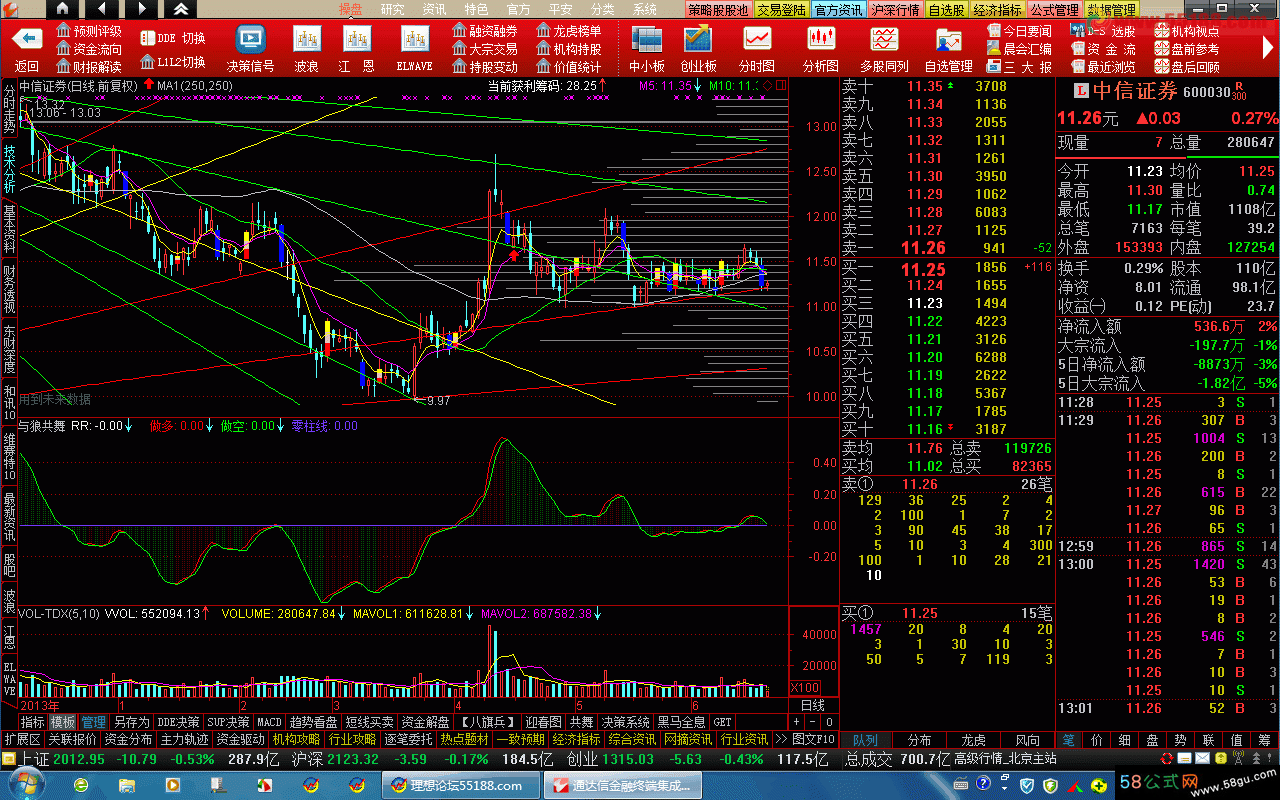Open the 日线 period selector

[x=813, y=705]
